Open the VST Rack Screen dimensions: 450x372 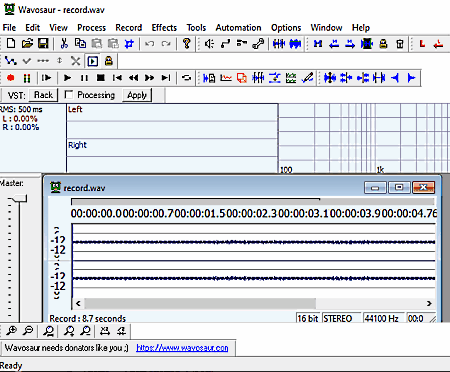coord(43,95)
